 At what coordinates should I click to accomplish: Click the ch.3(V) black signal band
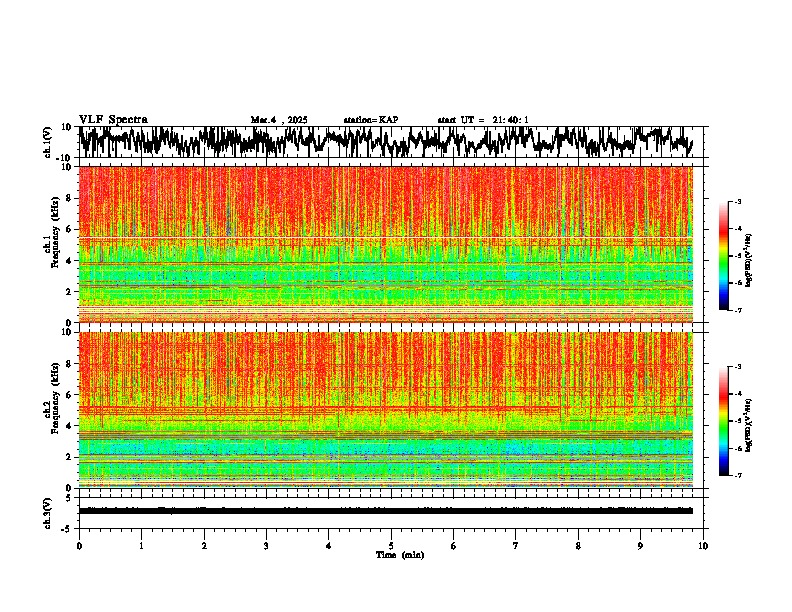click(x=386, y=511)
